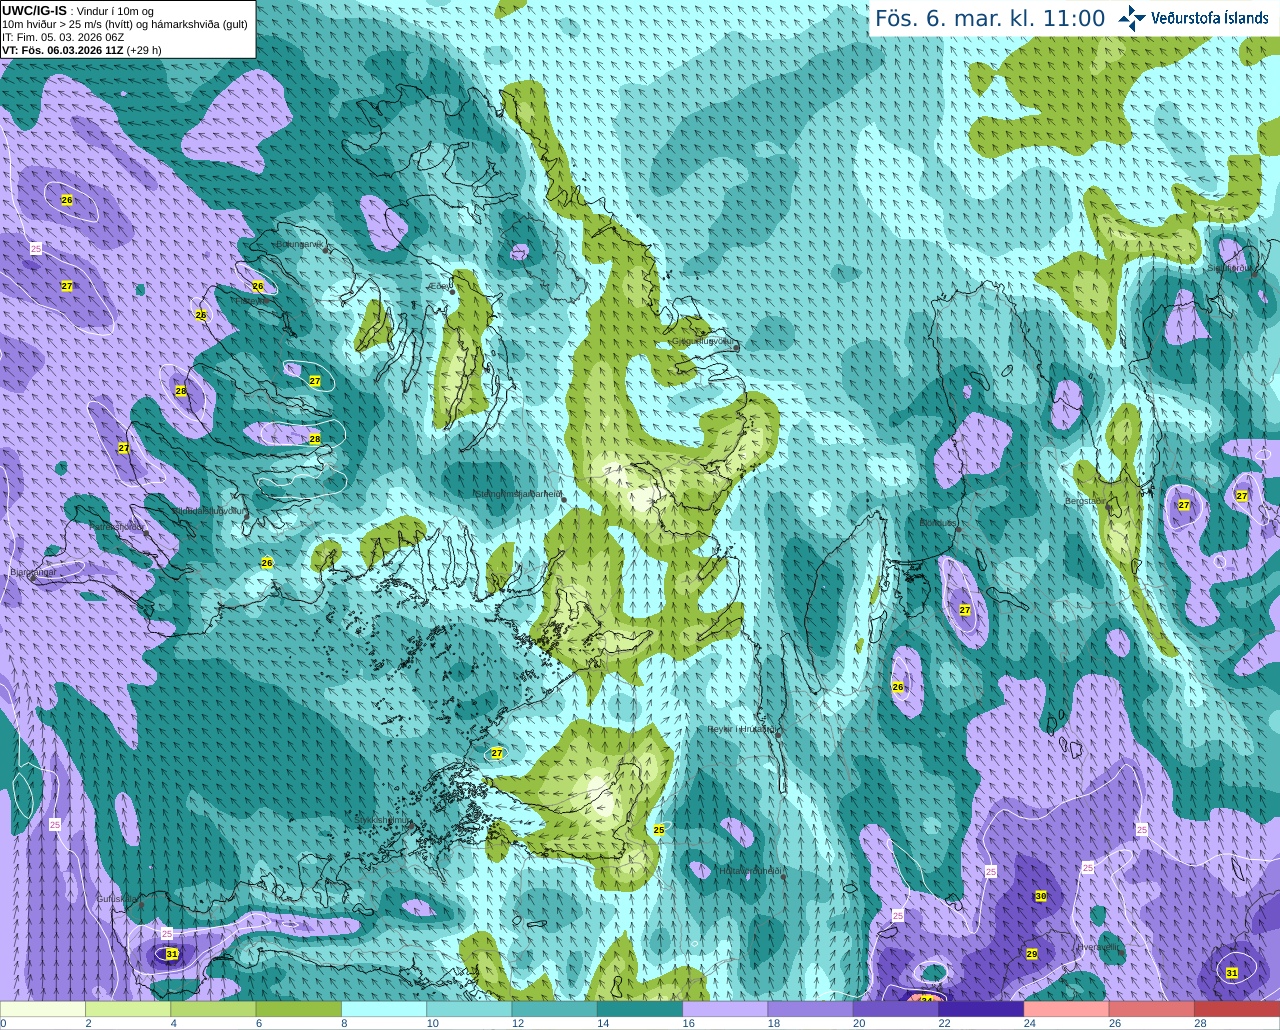Screen dimensions: 1280x1030
Task: Click the 20–22 violet legend swatch
Action: pos(897,1009)
